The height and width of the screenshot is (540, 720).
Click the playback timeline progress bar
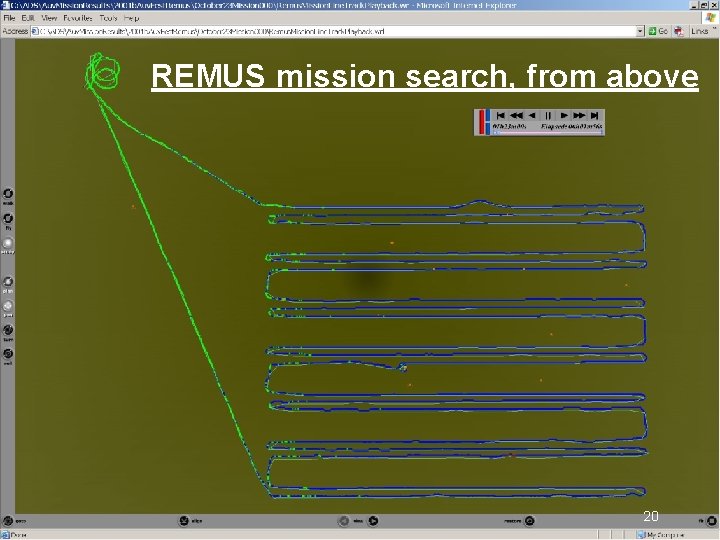tap(547, 133)
